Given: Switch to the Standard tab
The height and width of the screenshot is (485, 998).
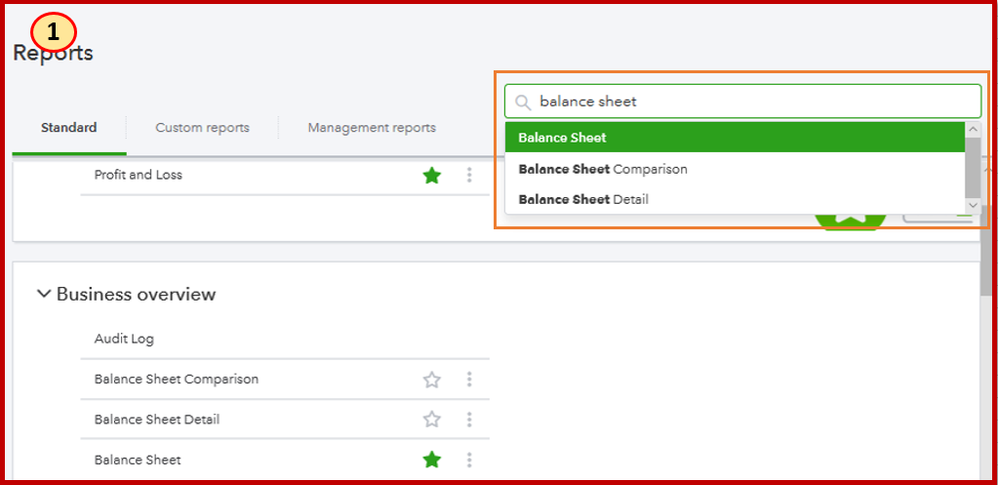Looking at the screenshot, I should click(69, 128).
